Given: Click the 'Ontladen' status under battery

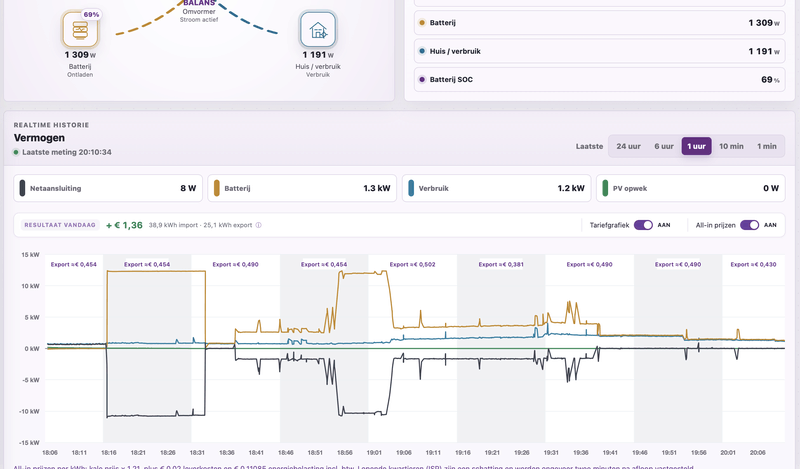Looking at the screenshot, I should 80,75.
